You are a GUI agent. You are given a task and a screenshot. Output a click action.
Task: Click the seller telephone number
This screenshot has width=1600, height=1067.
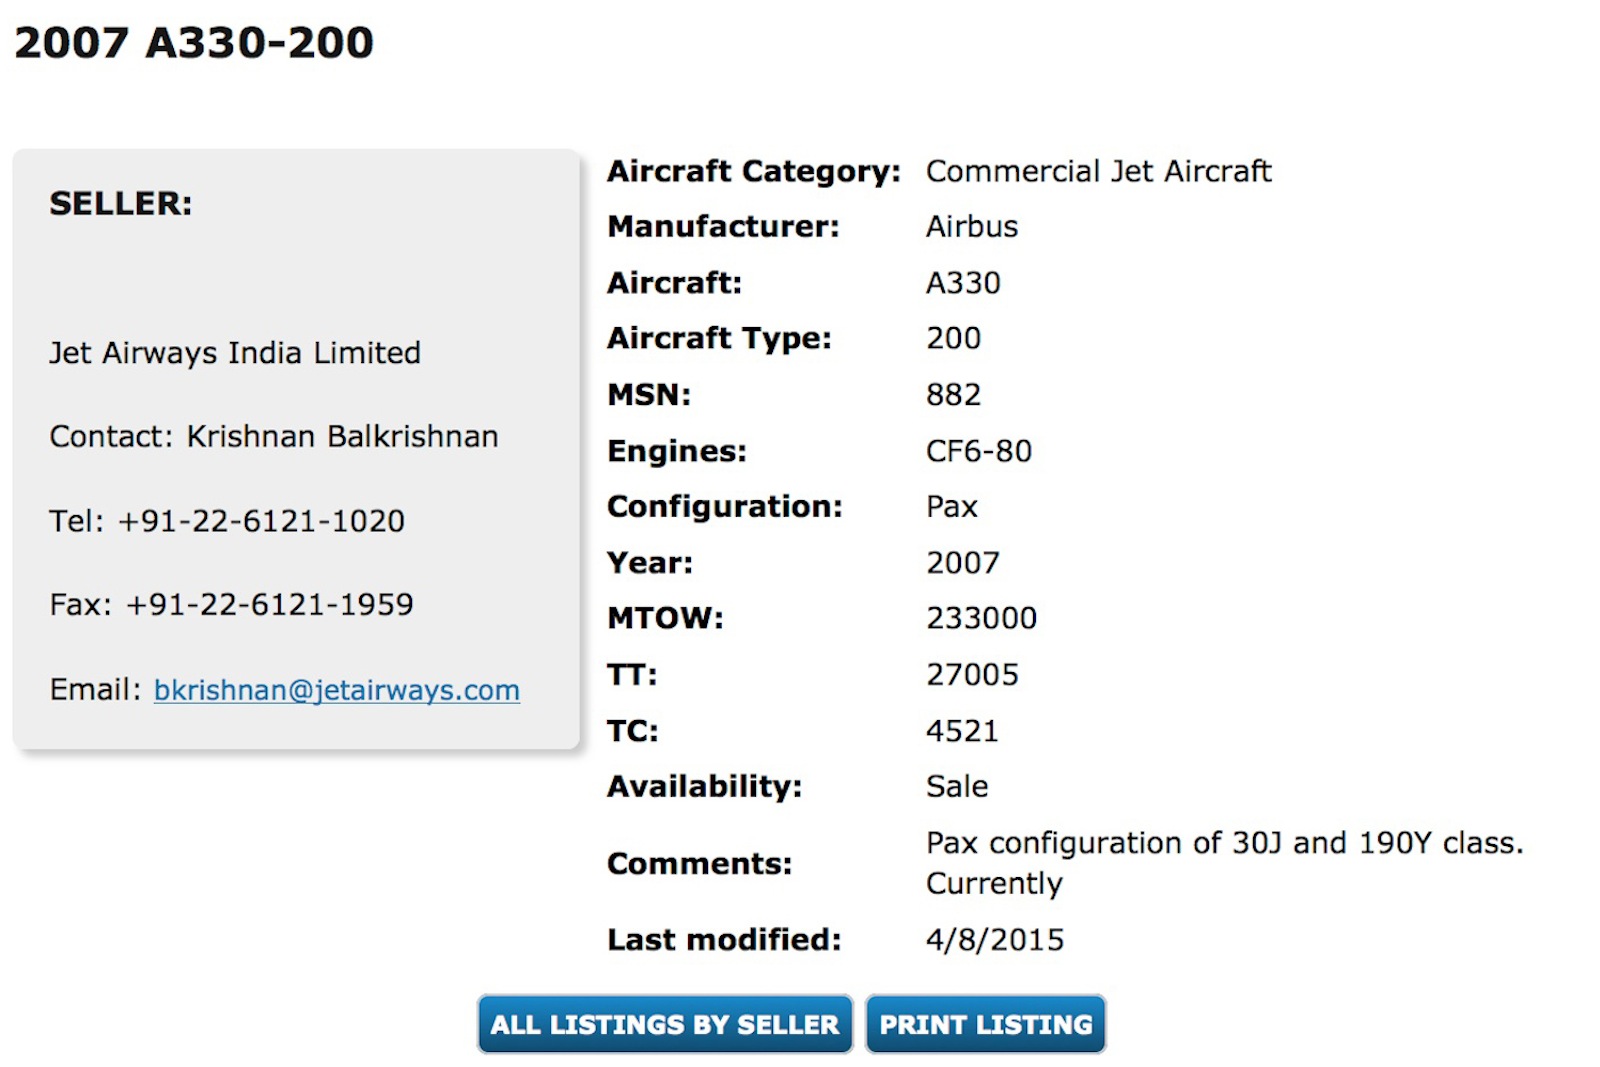pos(261,521)
